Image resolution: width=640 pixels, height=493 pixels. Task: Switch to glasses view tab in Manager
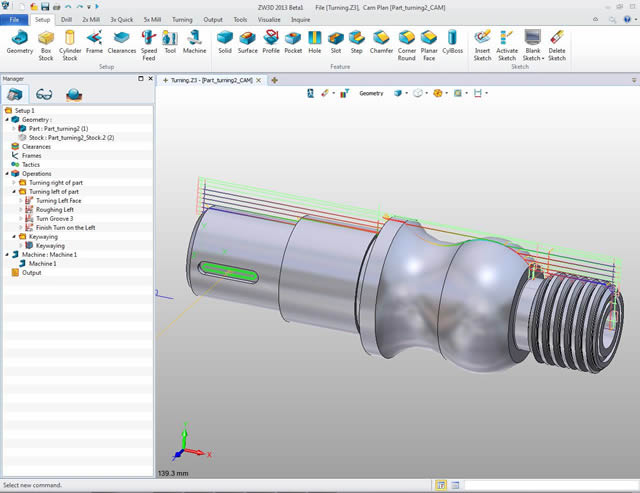[x=46, y=95]
